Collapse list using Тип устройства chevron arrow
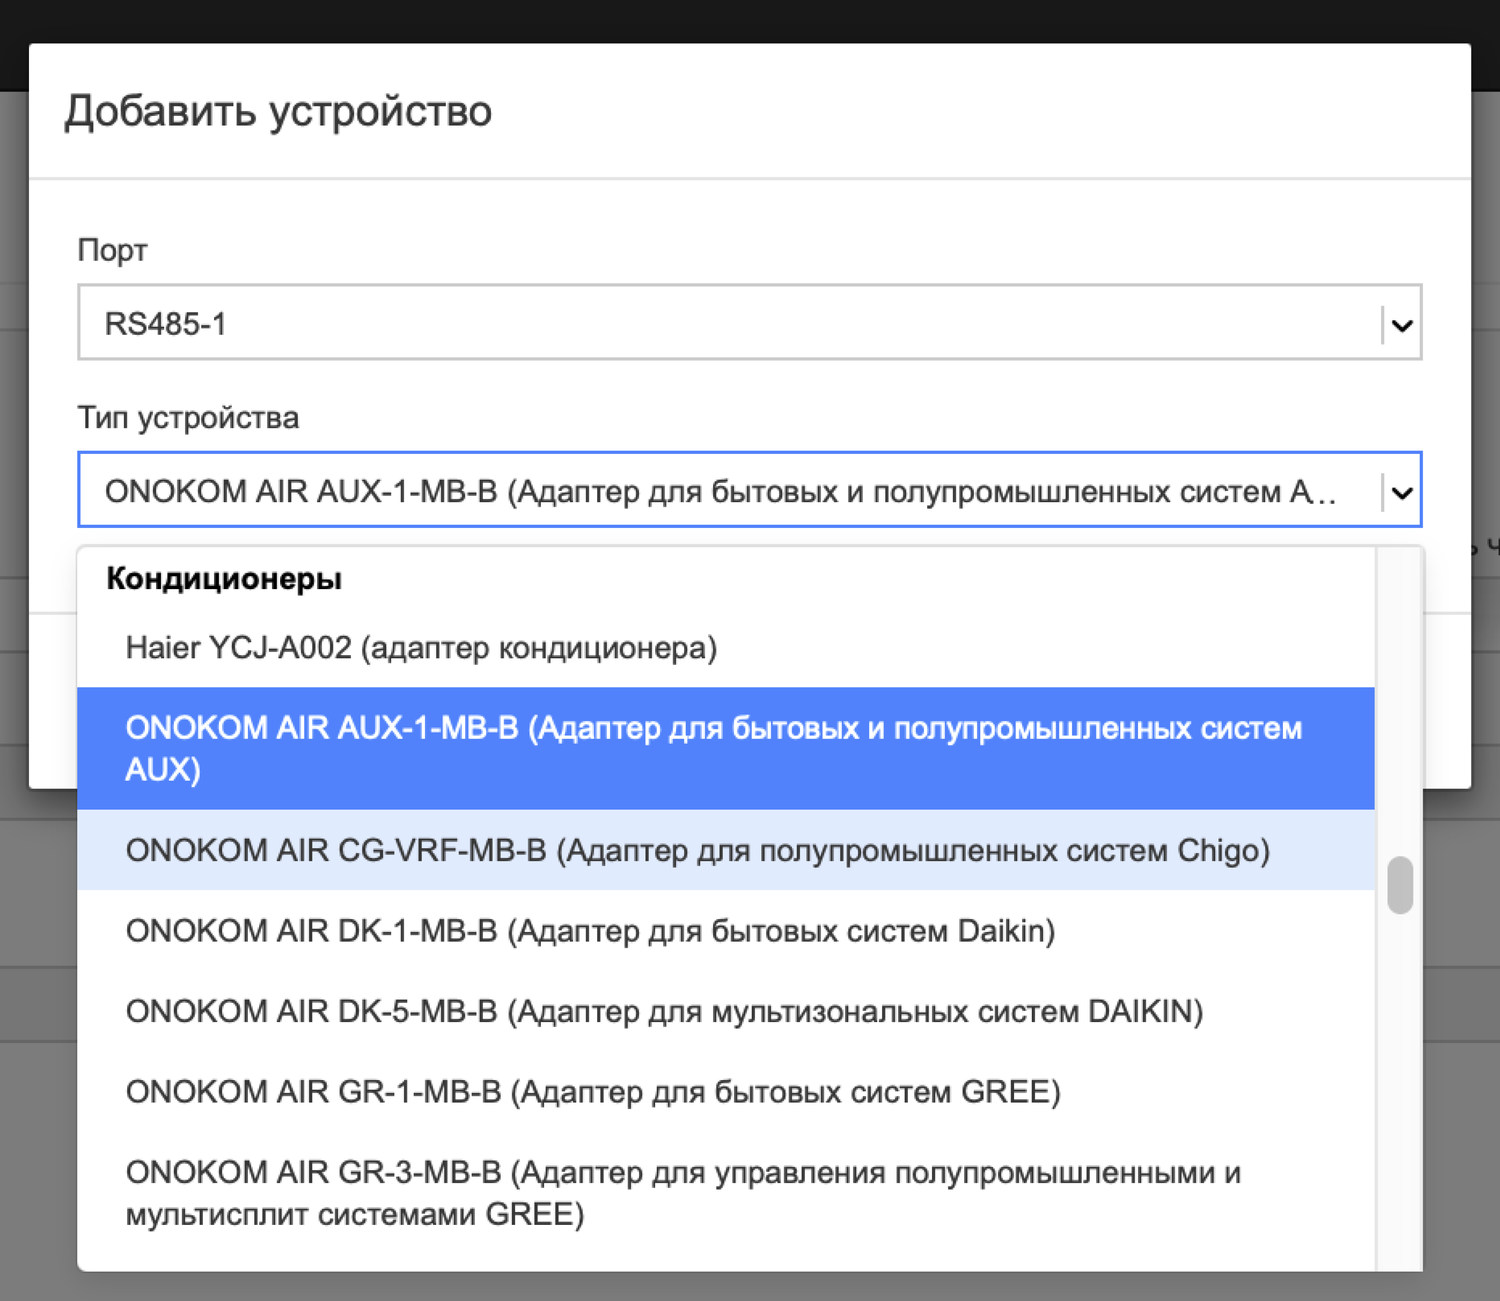 click(1402, 492)
